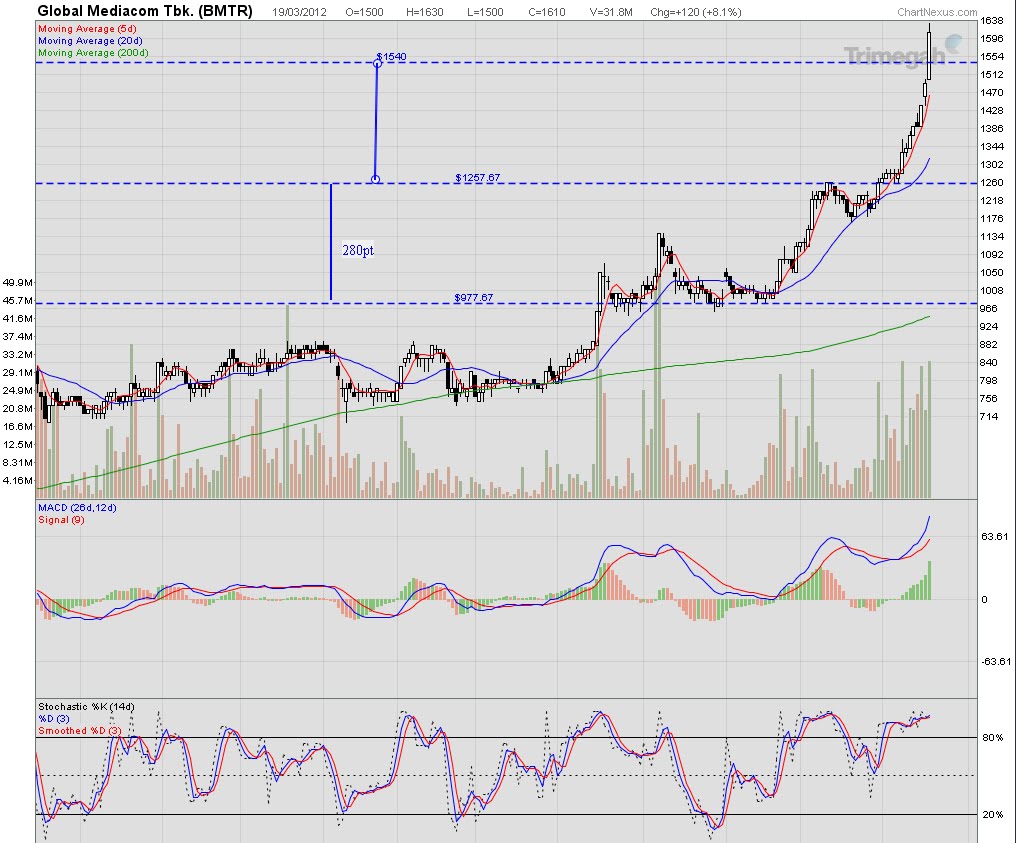Click the -63.61 MACD axis label
This screenshot has width=1016, height=843.
(x=996, y=662)
